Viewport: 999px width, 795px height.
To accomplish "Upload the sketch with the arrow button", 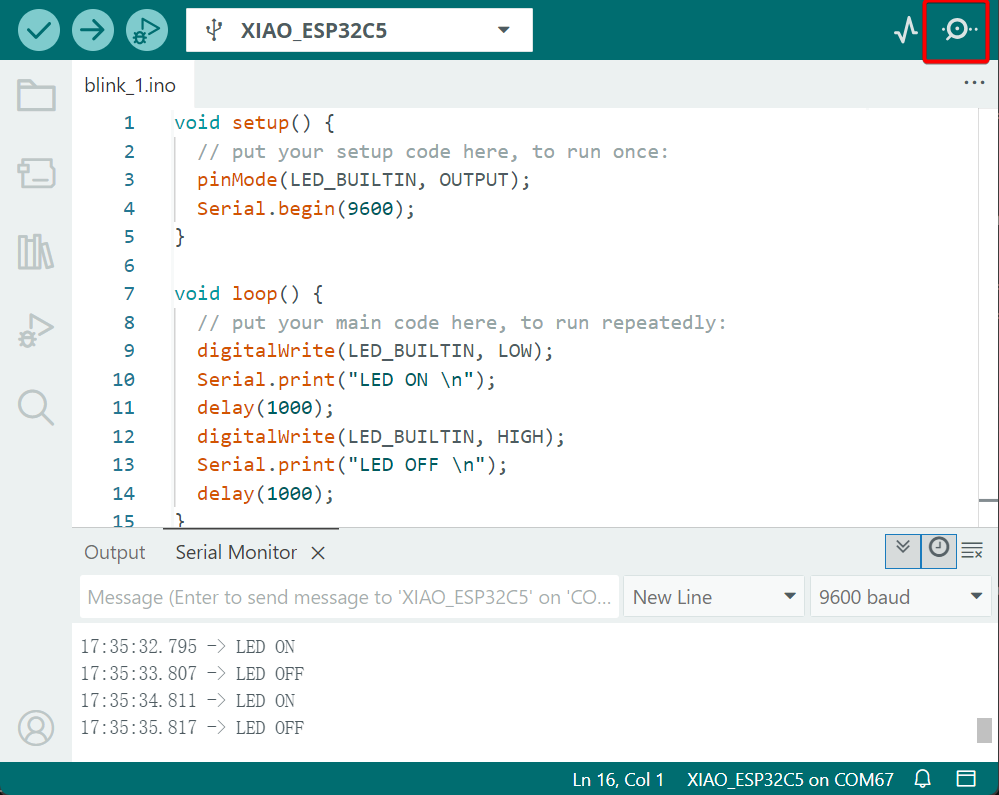I will coord(93,30).
